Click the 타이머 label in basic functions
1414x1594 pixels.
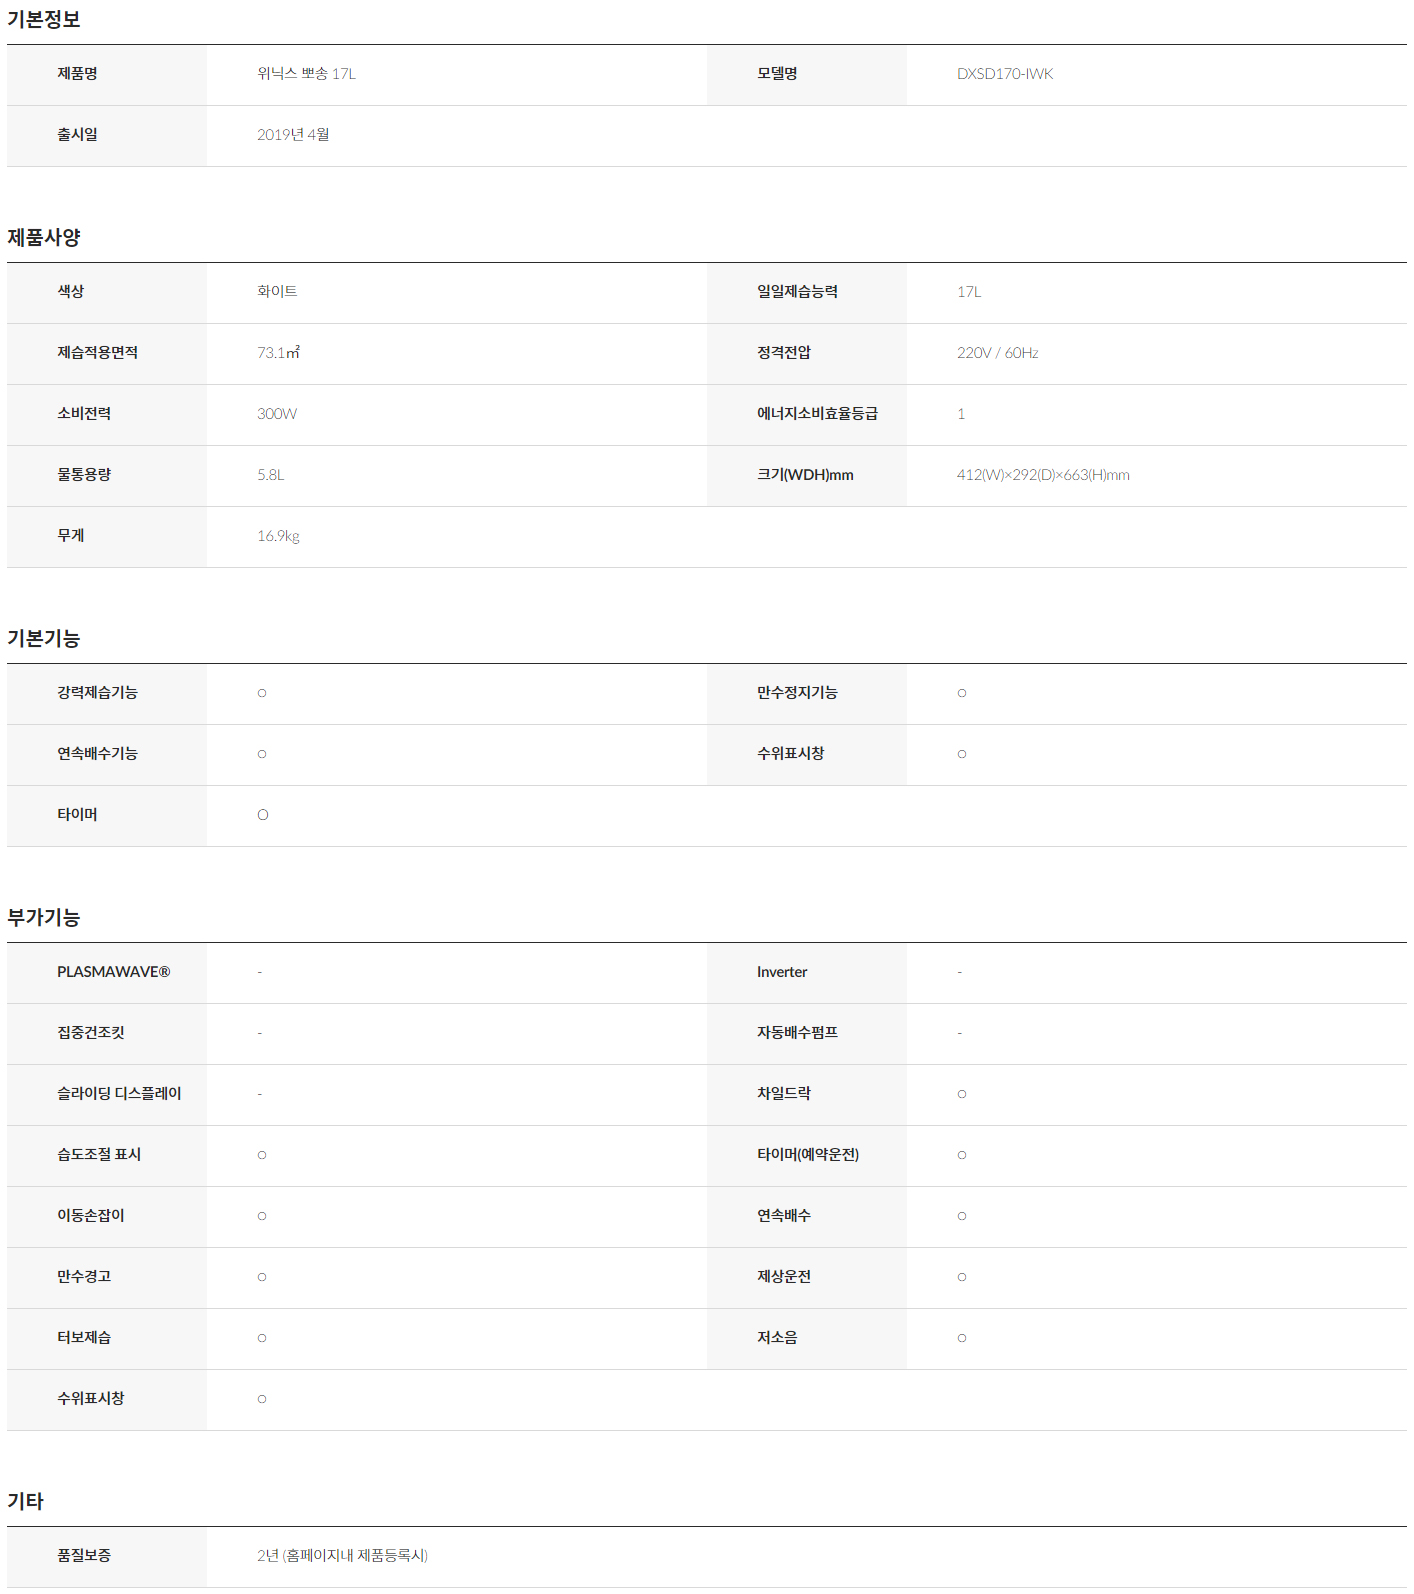tap(77, 815)
